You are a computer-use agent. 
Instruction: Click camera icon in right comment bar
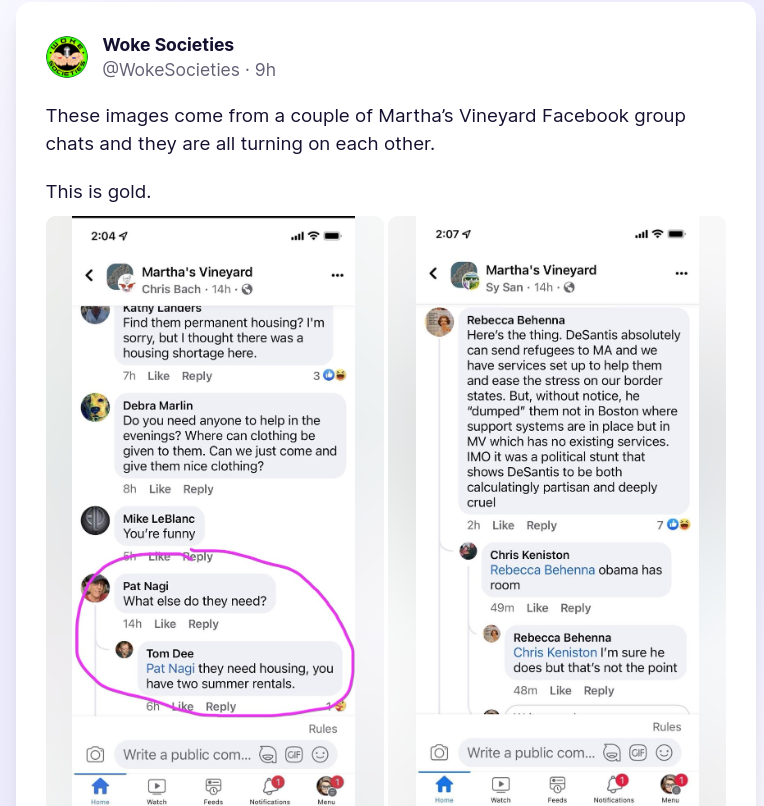(439, 753)
